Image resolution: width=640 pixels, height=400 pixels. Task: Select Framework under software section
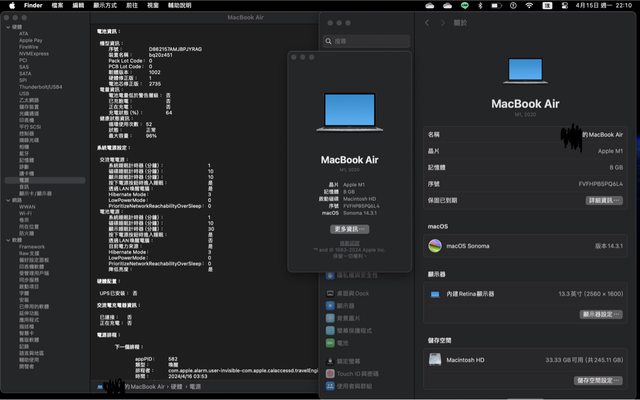(x=32, y=246)
